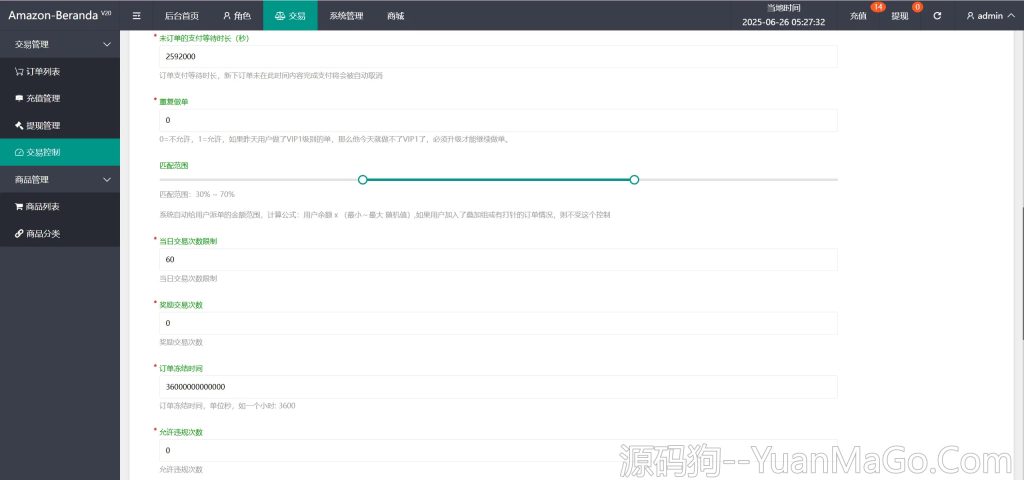Click the 未订单的支付等待时长 input field
This screenshot has width=1024, height=480.
tap(498, 56)
